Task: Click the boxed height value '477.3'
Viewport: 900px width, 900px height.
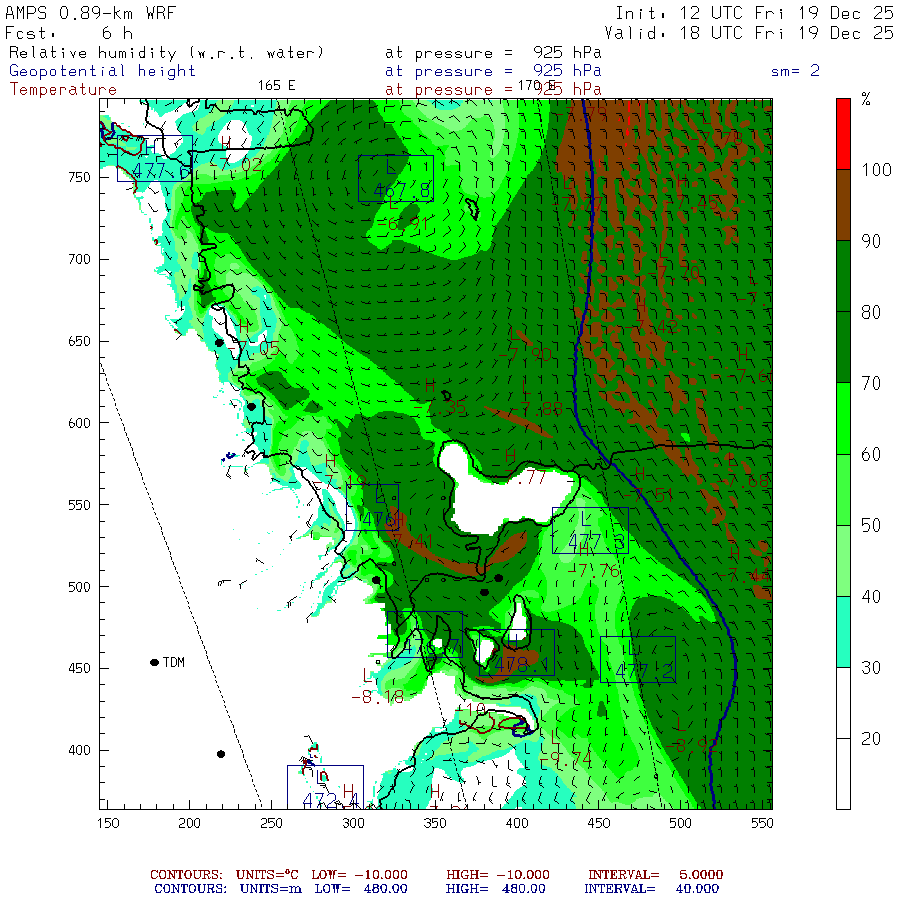Action: click(596, 542)
